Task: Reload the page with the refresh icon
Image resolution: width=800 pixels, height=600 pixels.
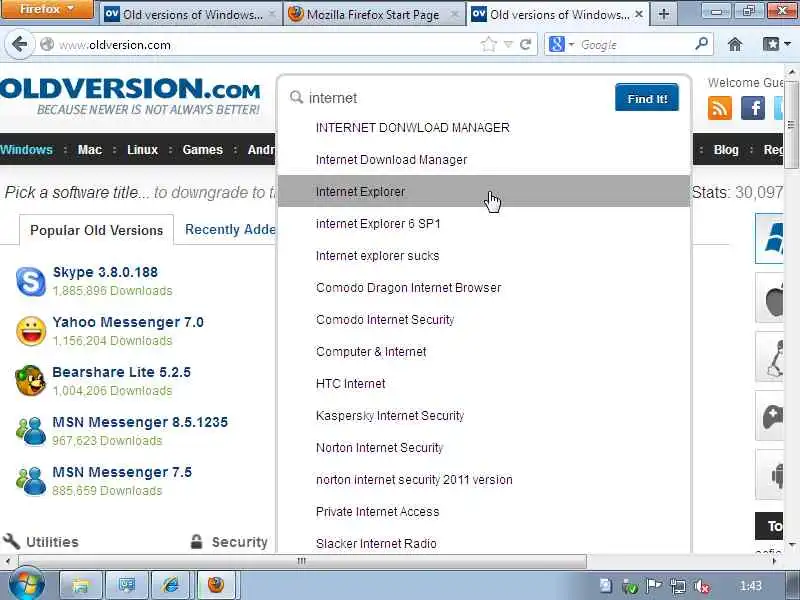Action: point(526,45)
